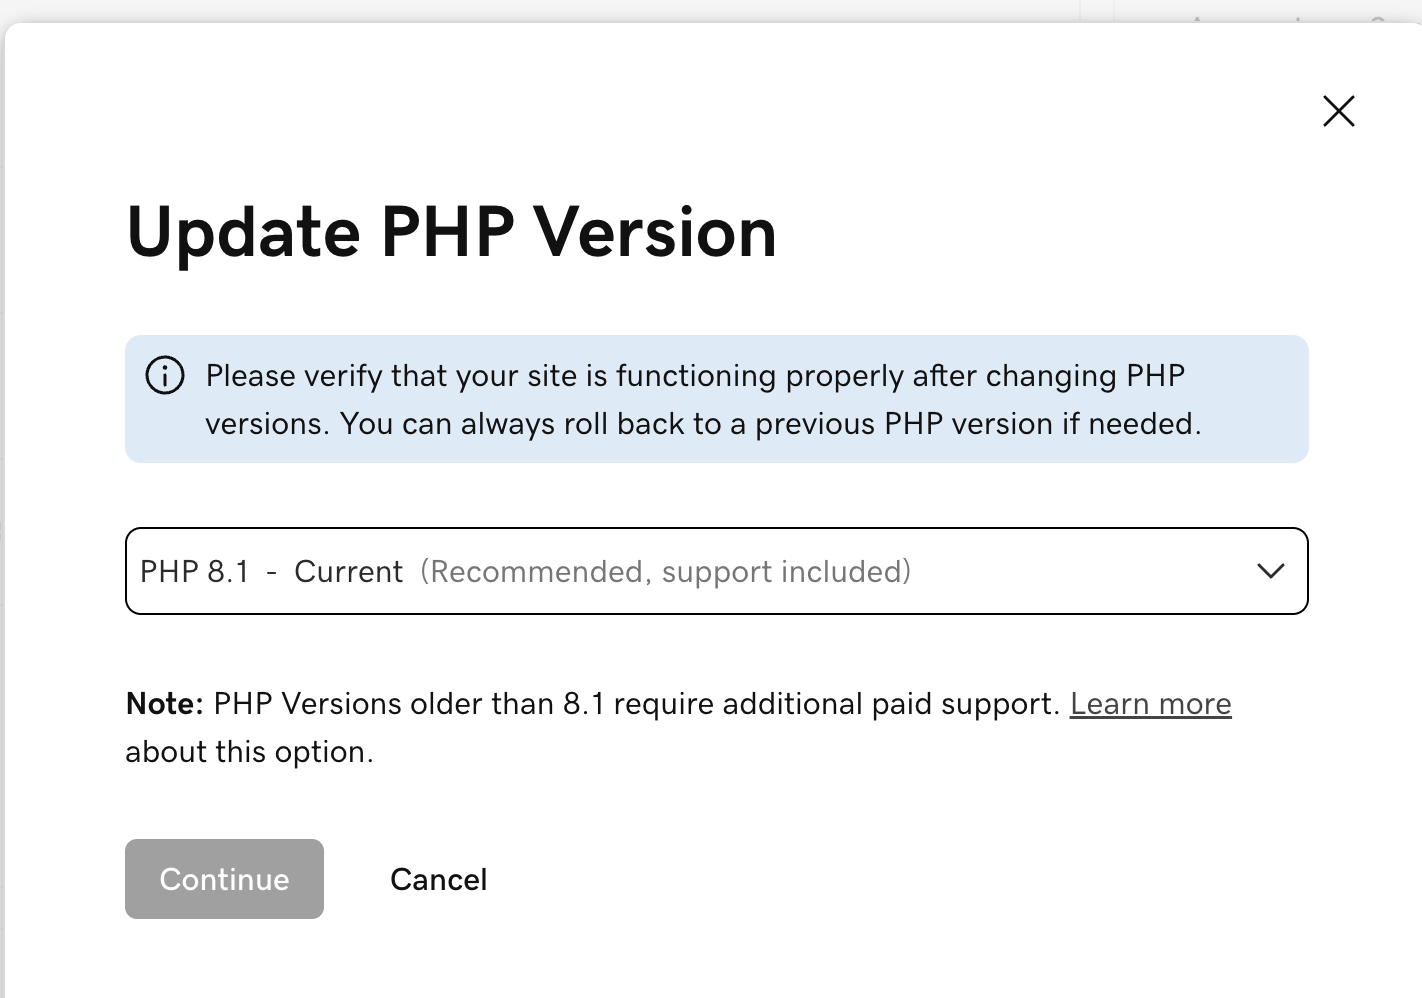
Task: Tap the info badge next to the verification message
Action: [x=164, y=375]
